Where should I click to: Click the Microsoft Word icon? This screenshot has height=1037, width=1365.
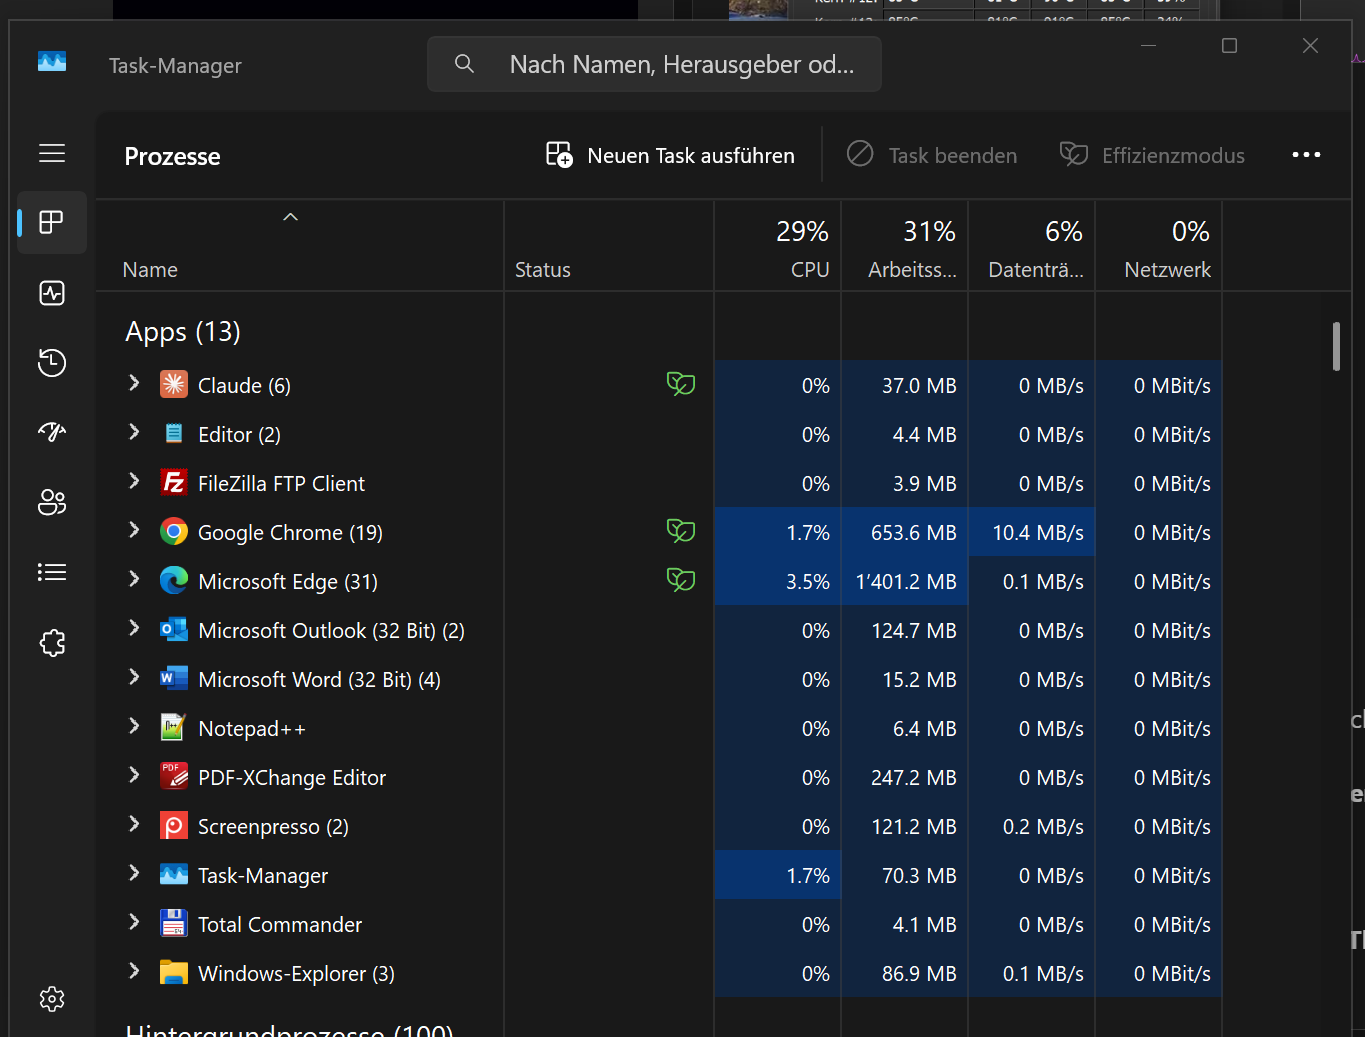[174, 678]
